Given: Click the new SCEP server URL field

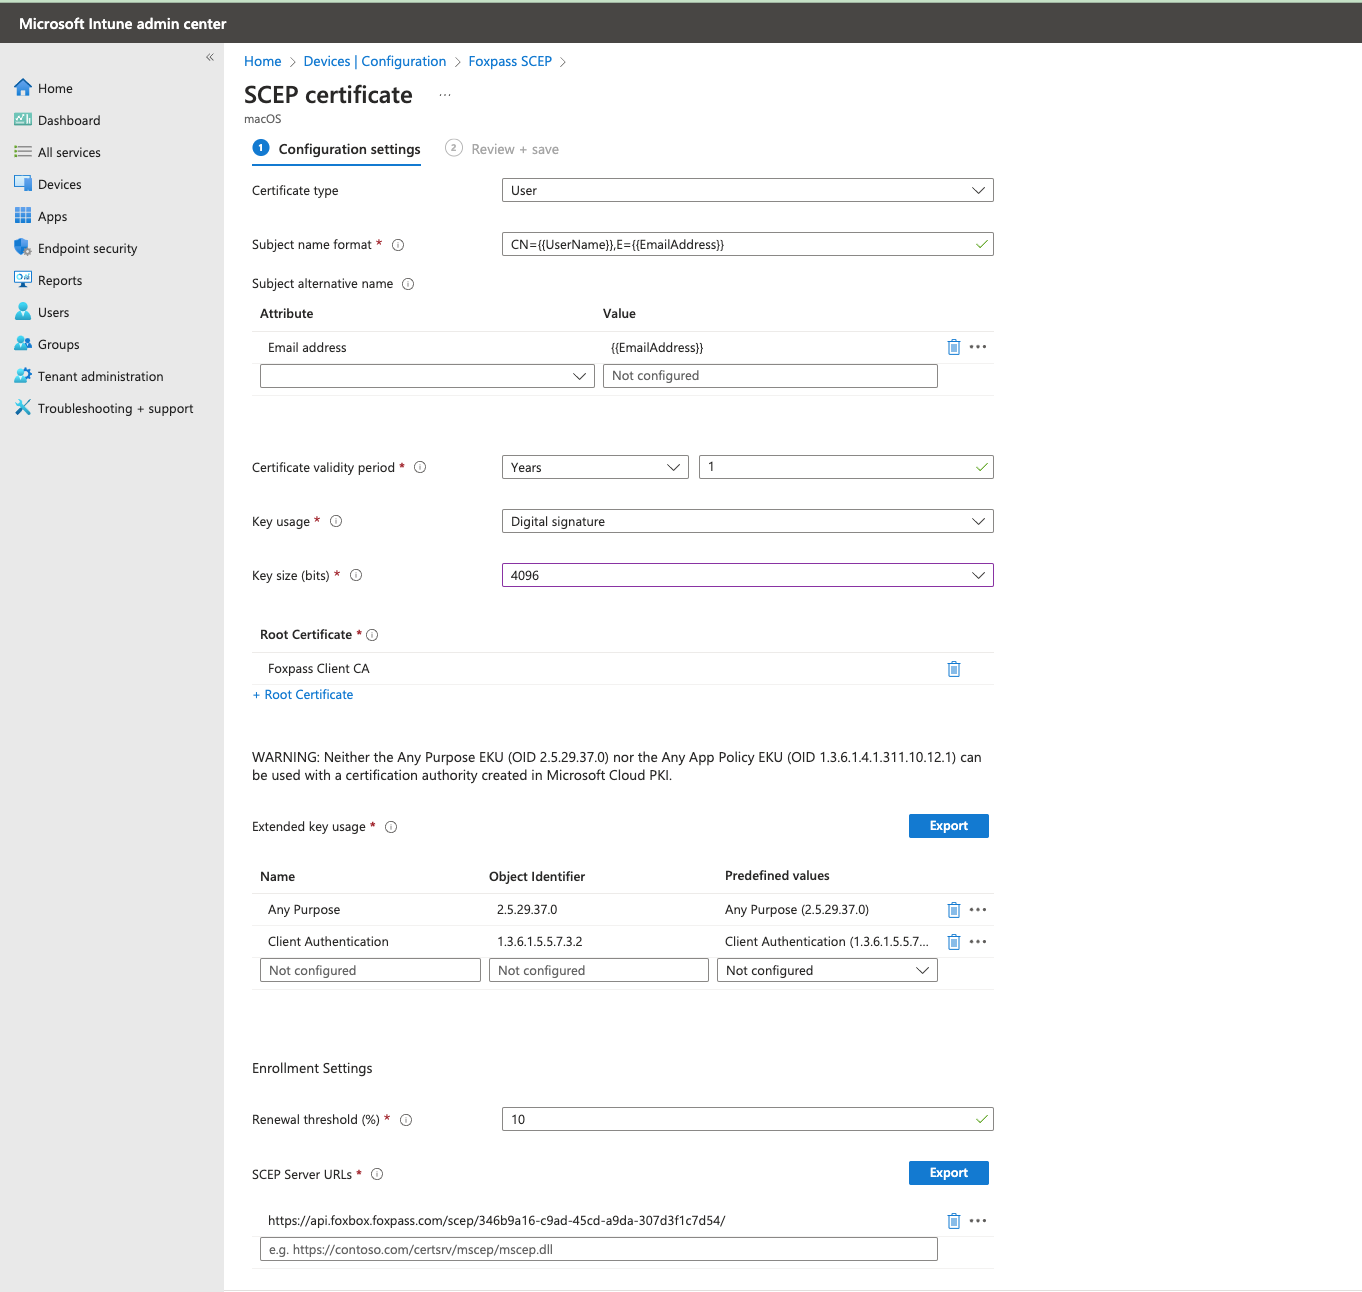Looking at the screenshot, I should 599,1249.
